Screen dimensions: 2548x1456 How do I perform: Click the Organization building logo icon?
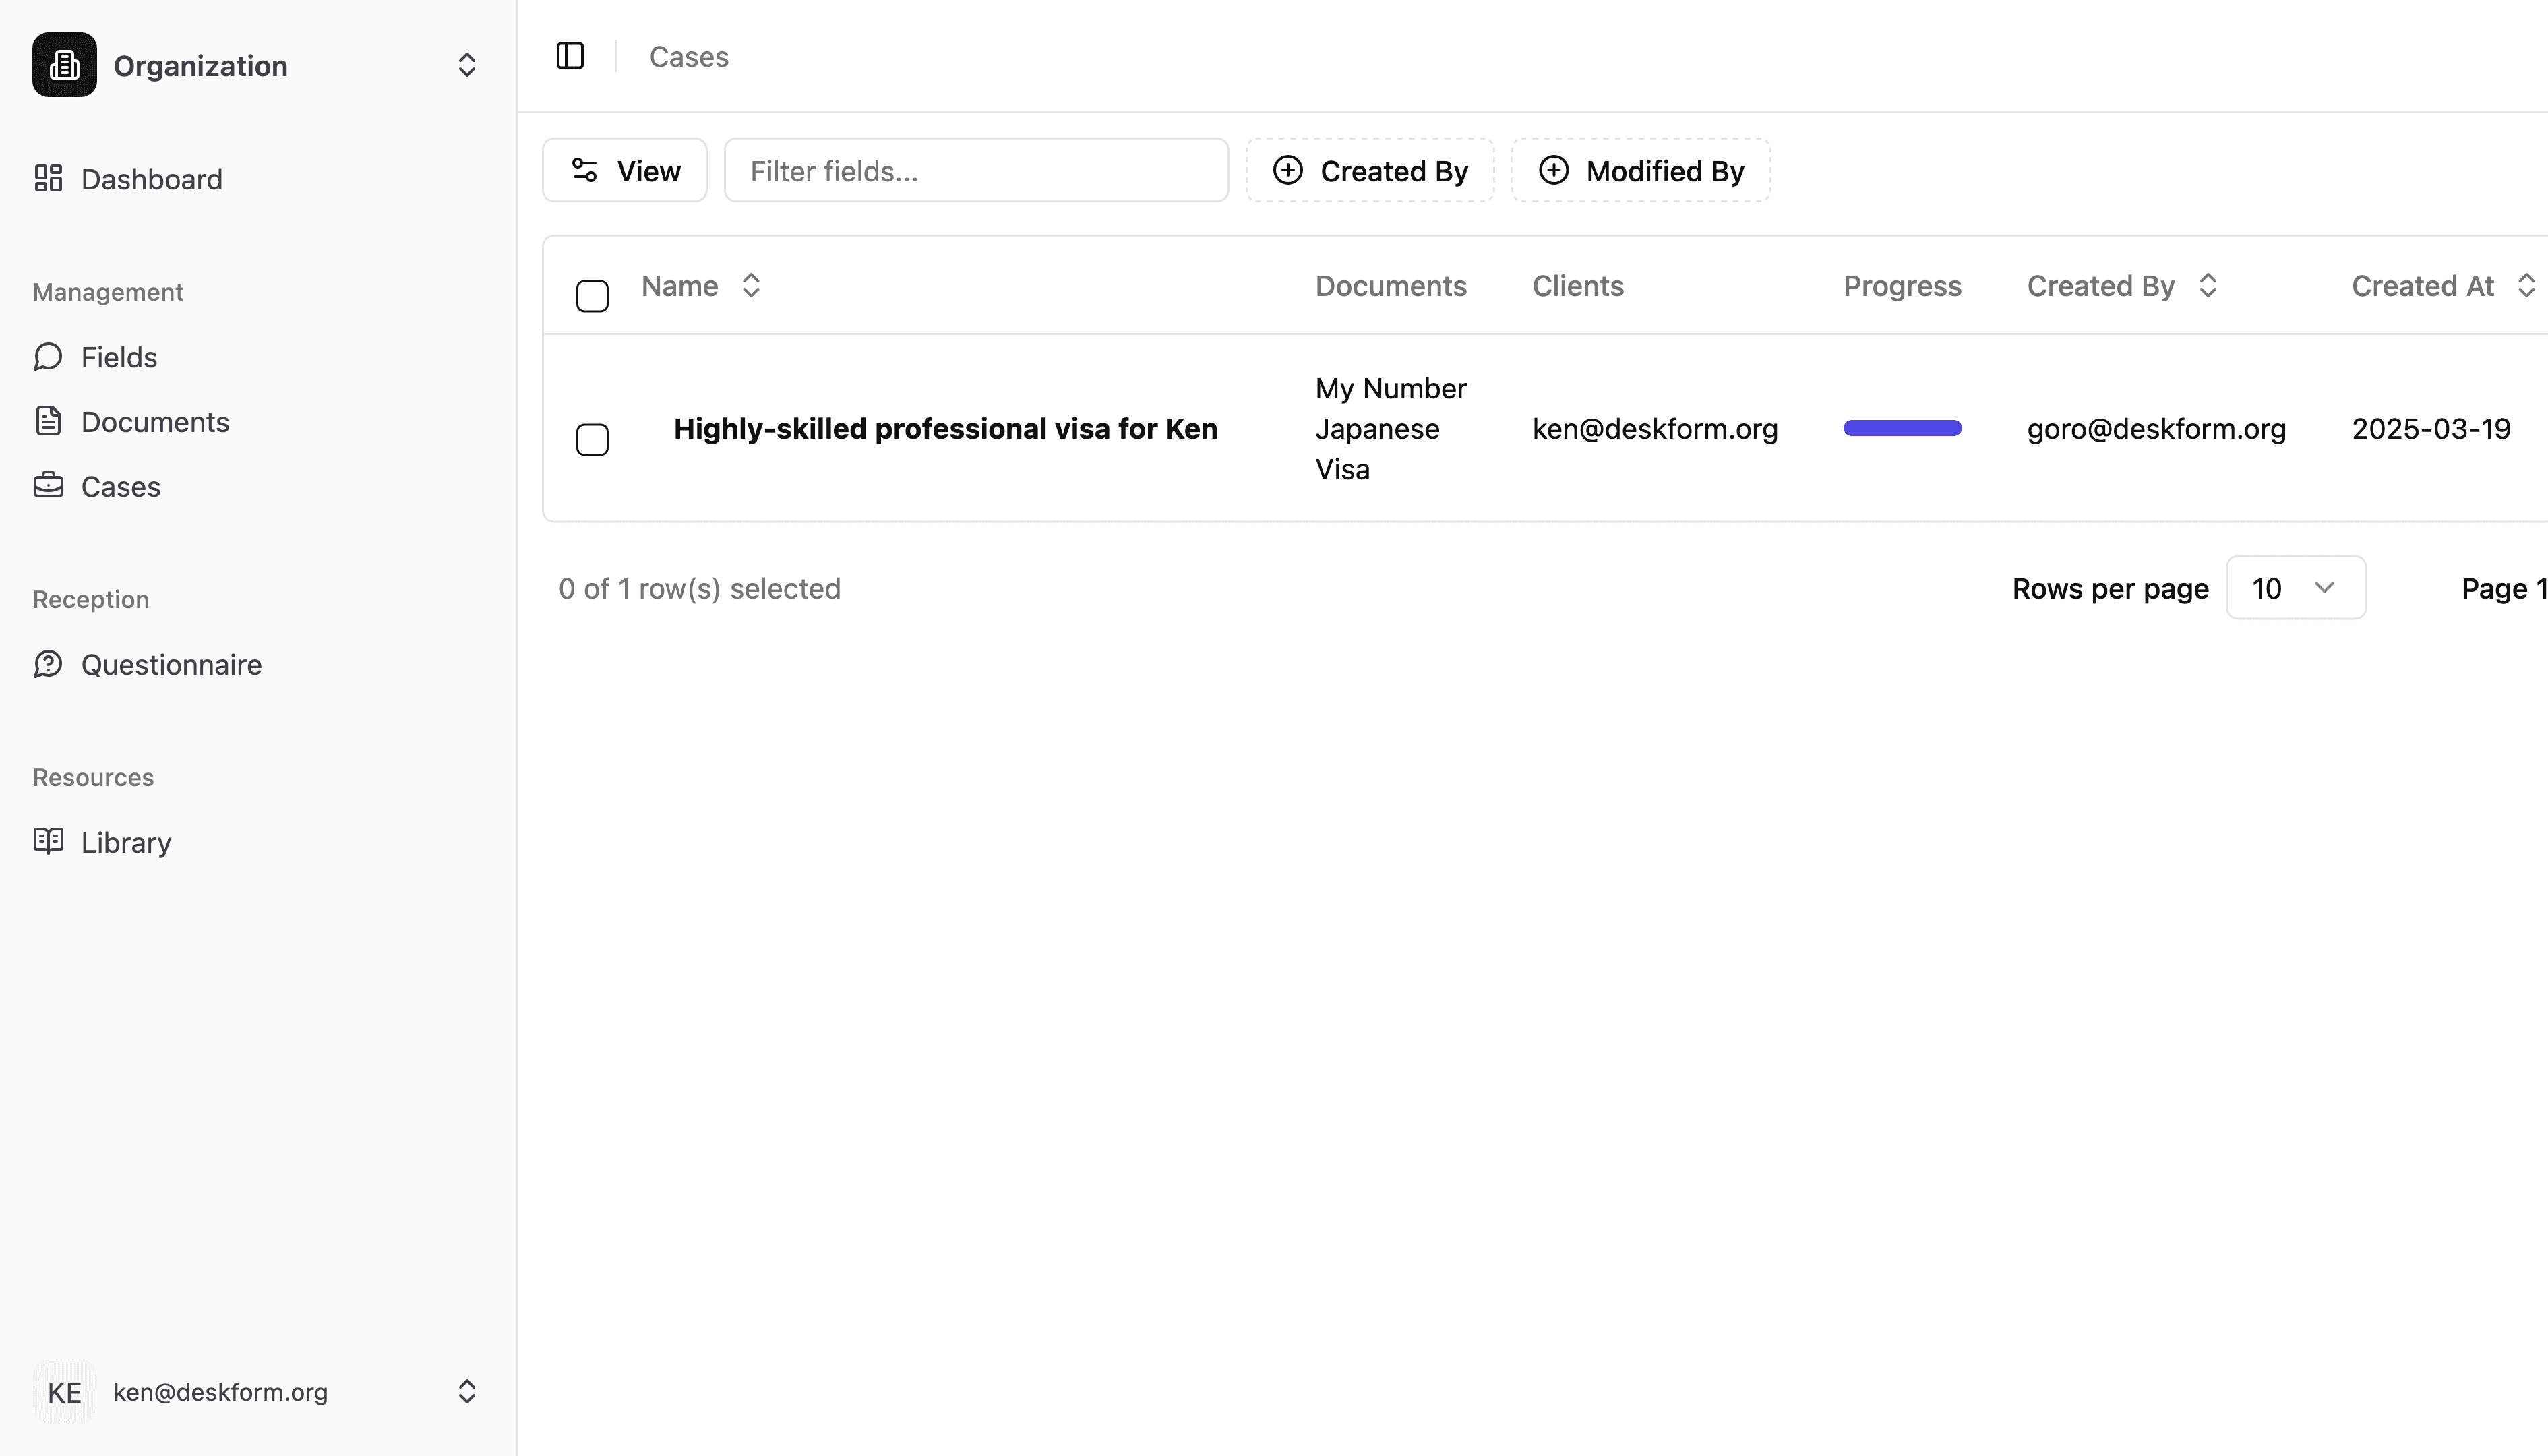point(64,65)
